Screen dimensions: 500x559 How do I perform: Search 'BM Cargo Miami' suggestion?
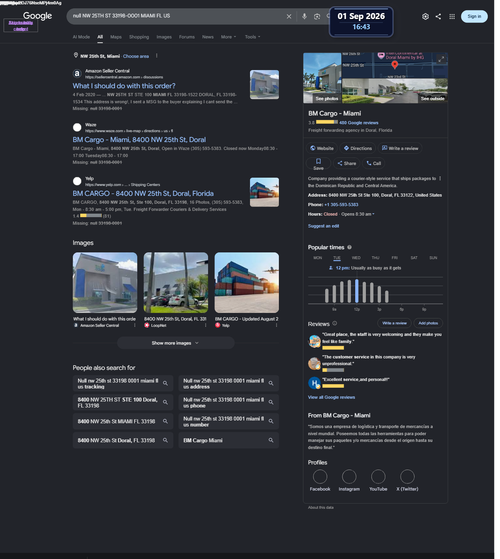pyautogui.click(x=228, y=440)
